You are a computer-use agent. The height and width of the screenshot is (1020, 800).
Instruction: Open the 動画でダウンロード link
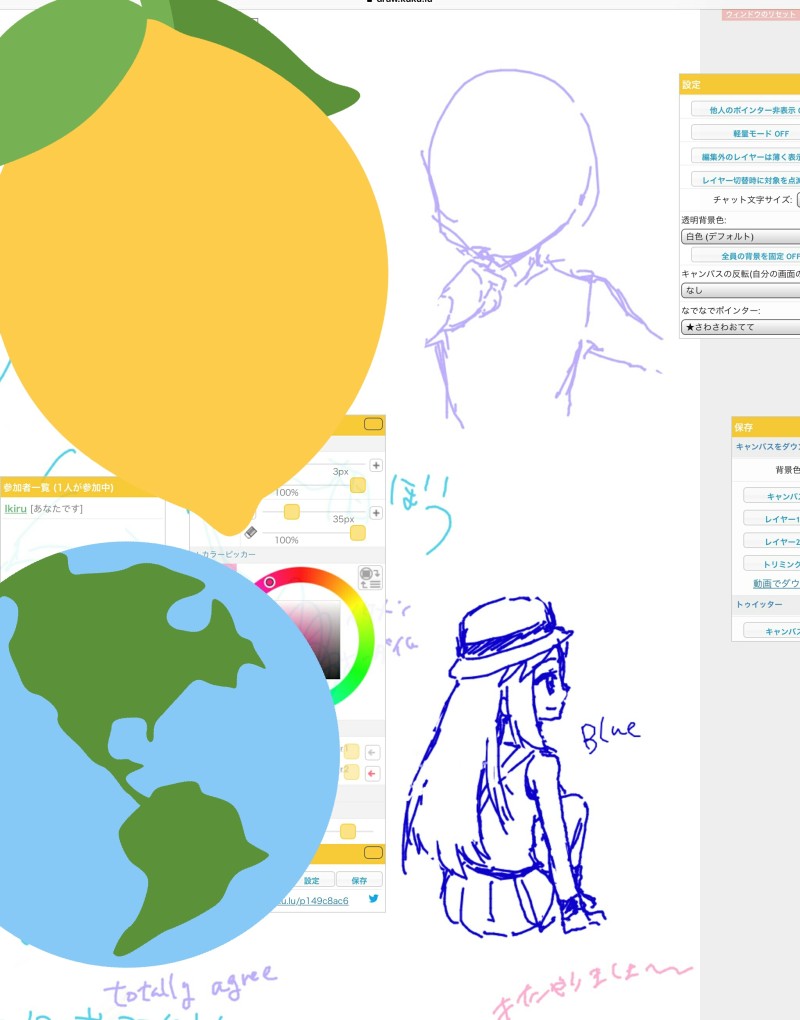(776, 584)
